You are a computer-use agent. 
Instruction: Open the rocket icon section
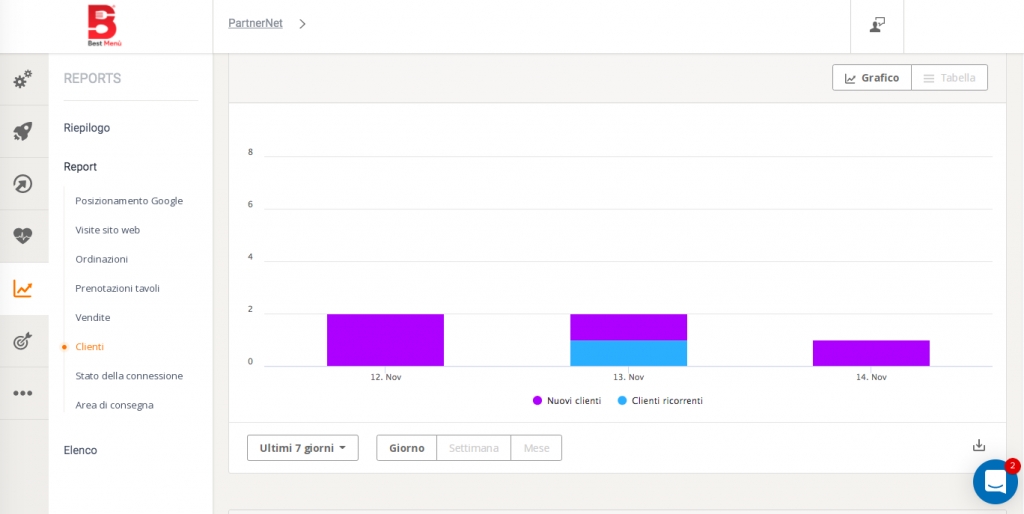[x=23, y=131]
